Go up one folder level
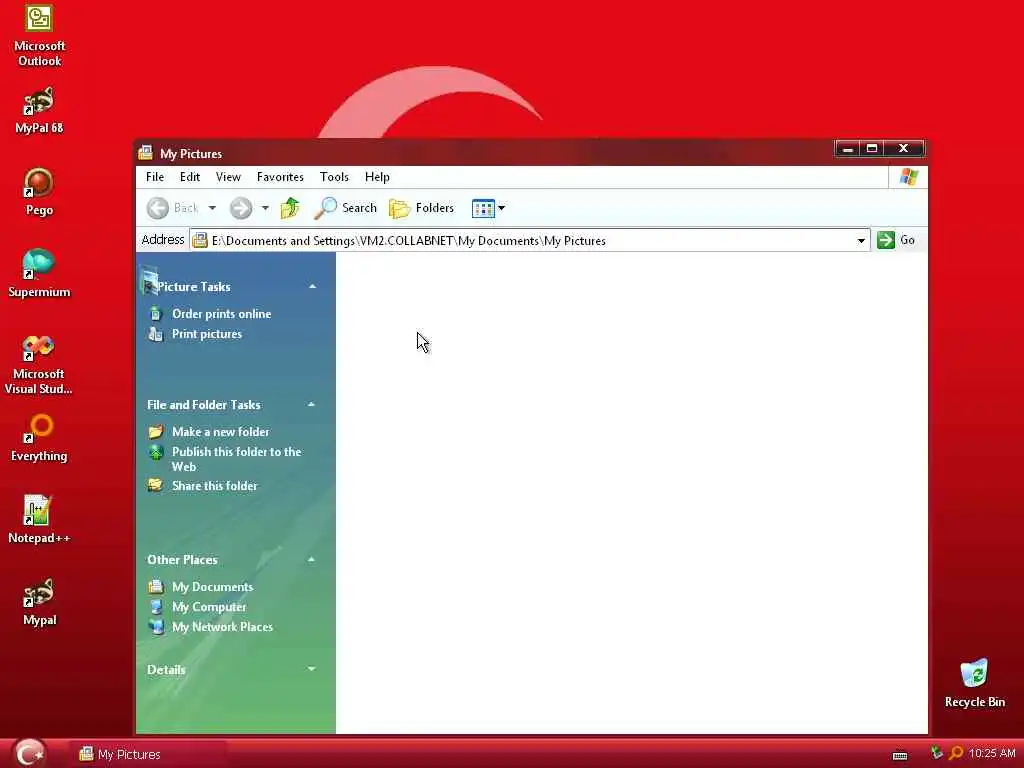The height and width of the screenshot is (768, 1024). (x=290, y=208)
